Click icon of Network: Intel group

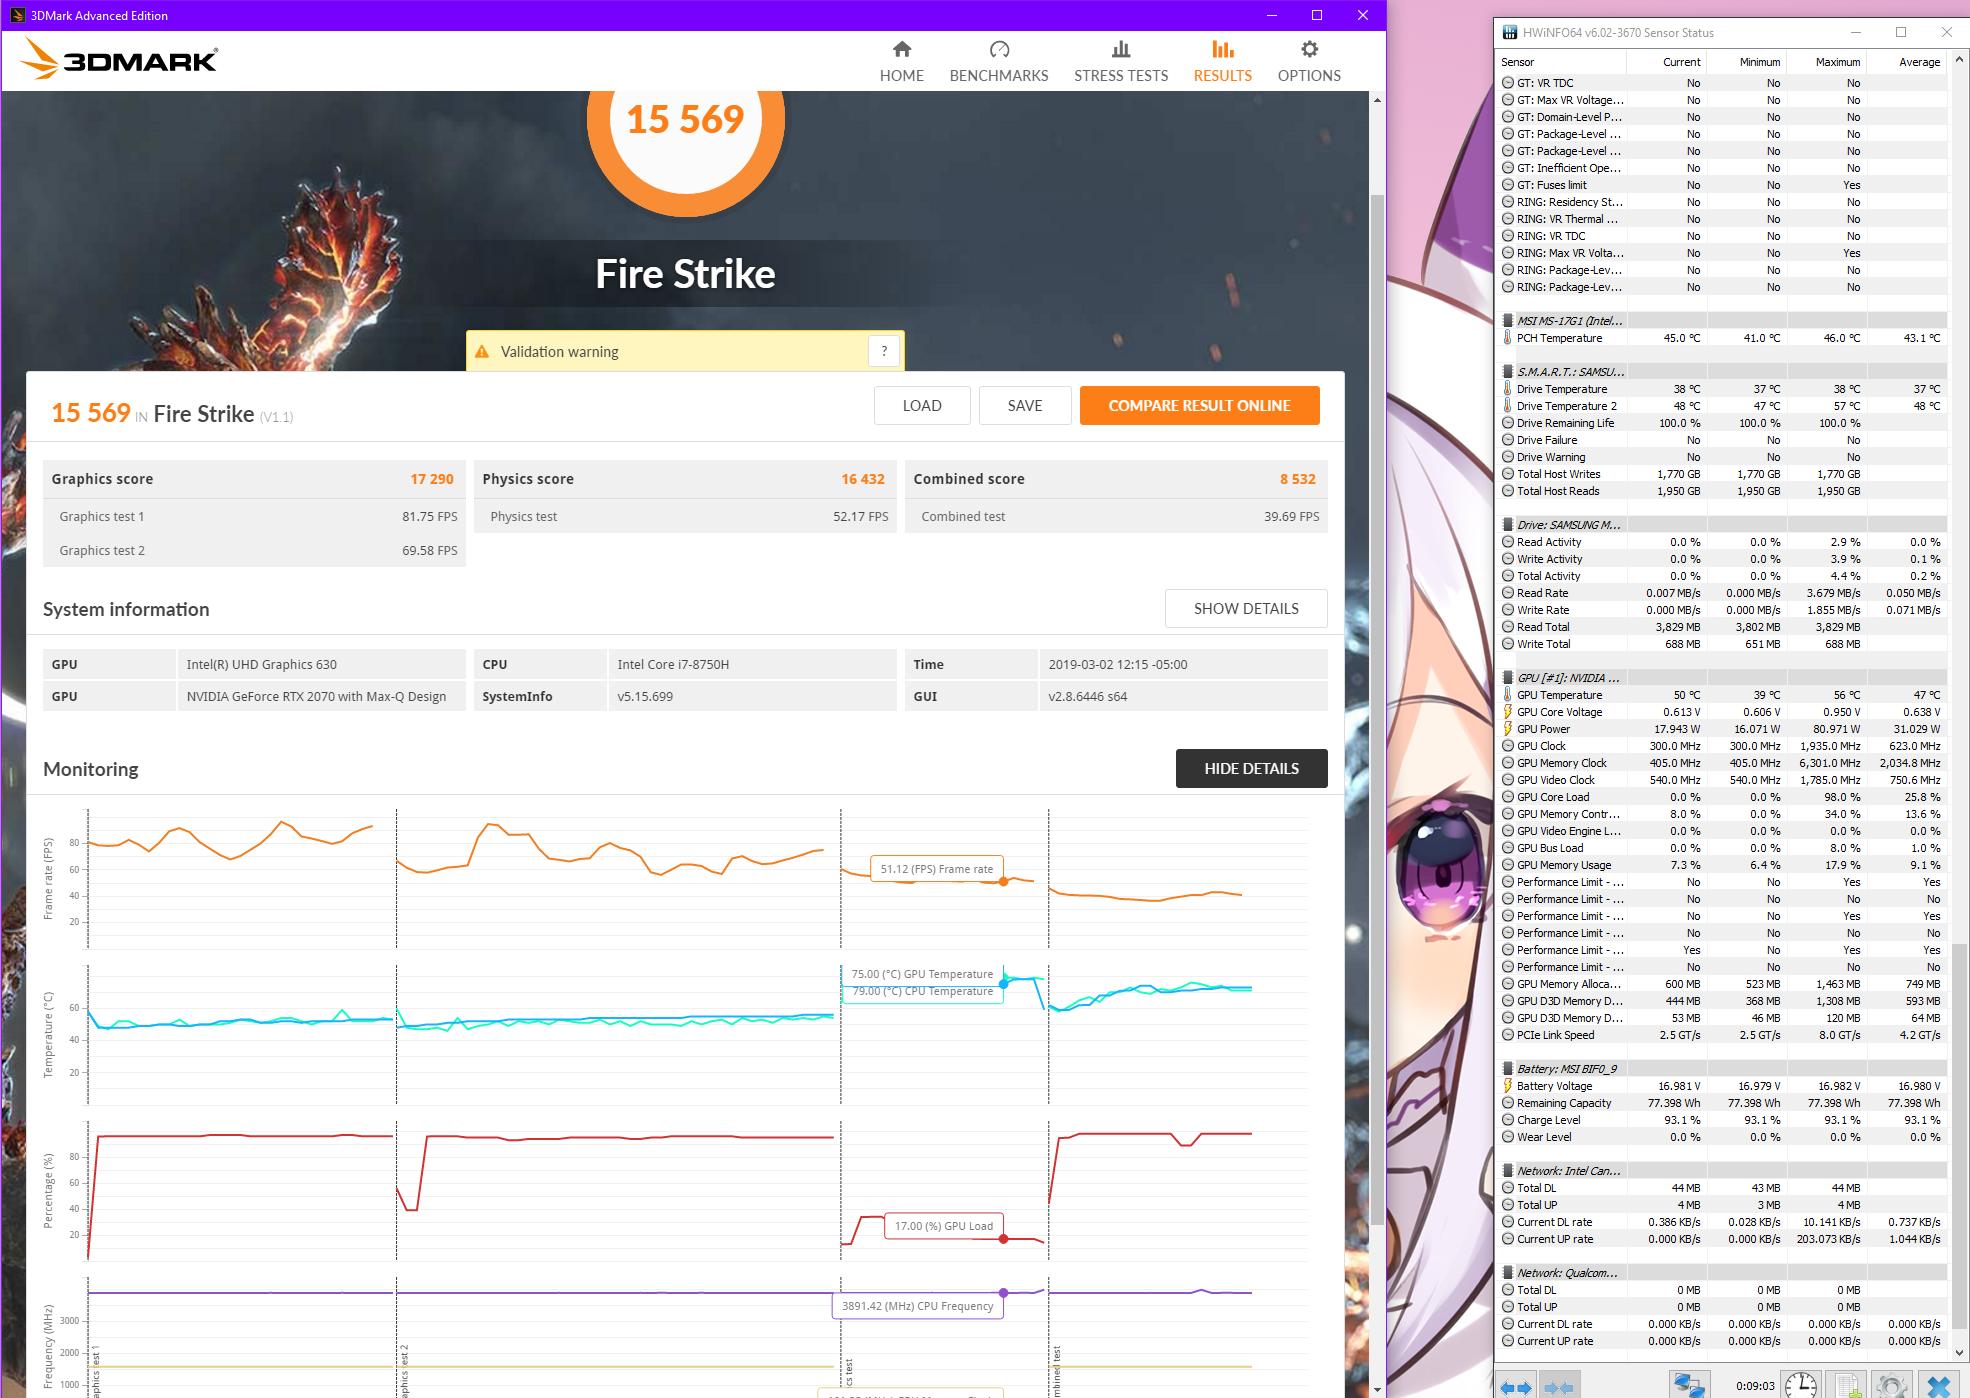1508,1171
